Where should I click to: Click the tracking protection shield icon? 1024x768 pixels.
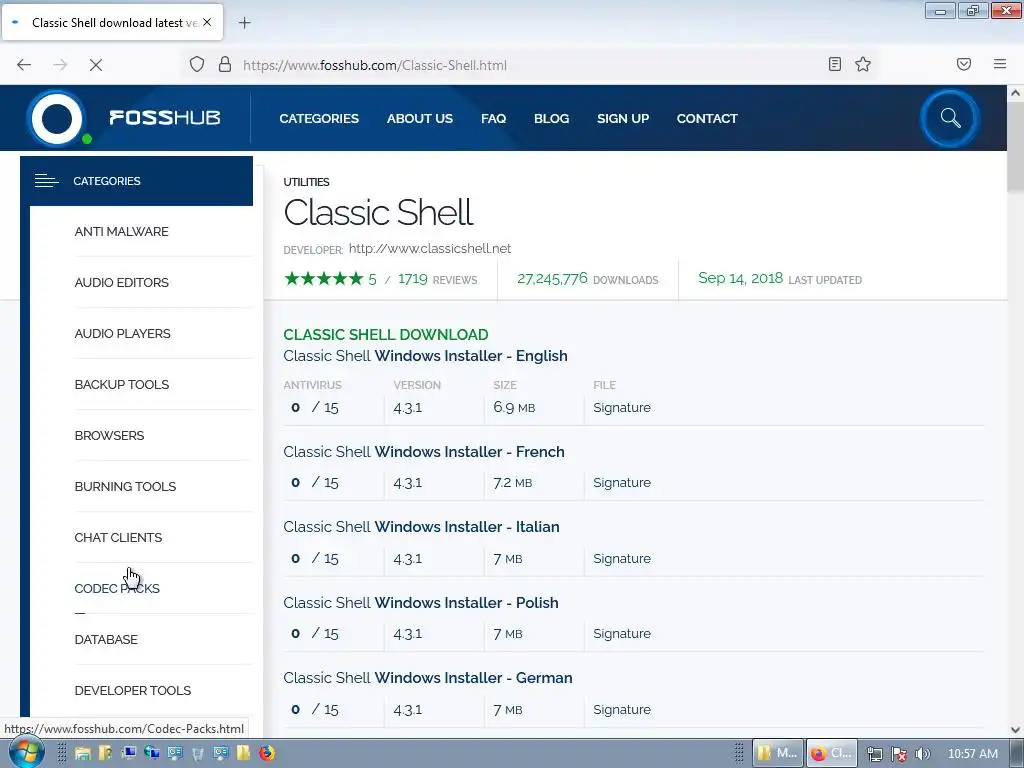tap(197, 64)
